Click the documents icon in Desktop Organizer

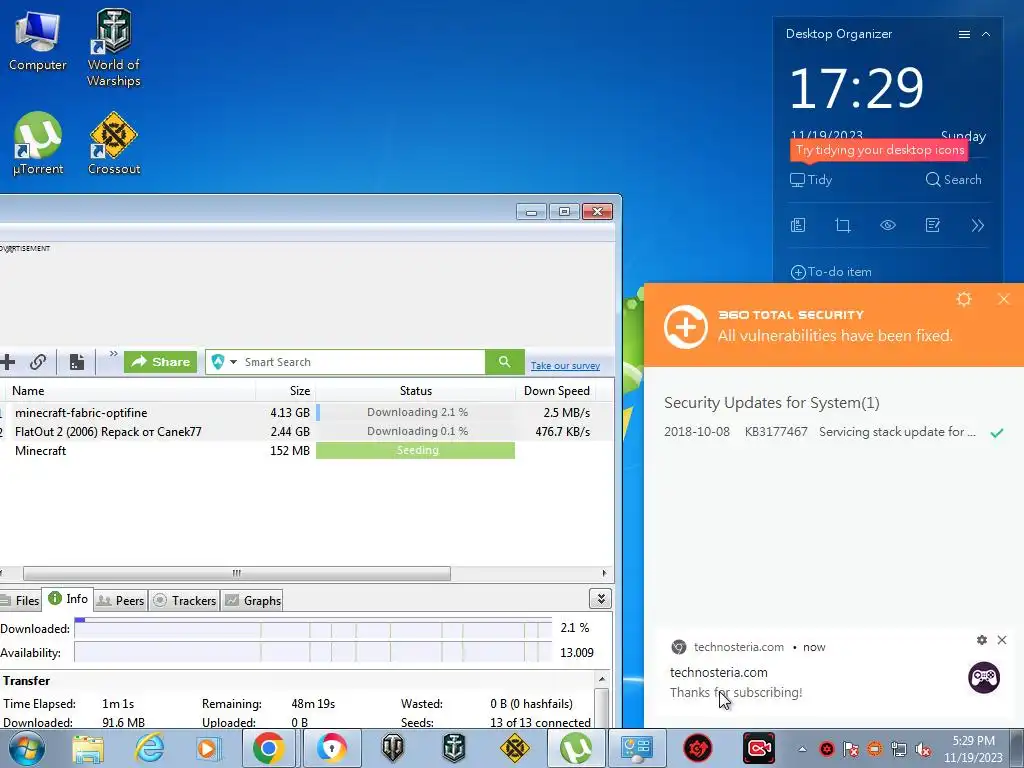[798, 225]
